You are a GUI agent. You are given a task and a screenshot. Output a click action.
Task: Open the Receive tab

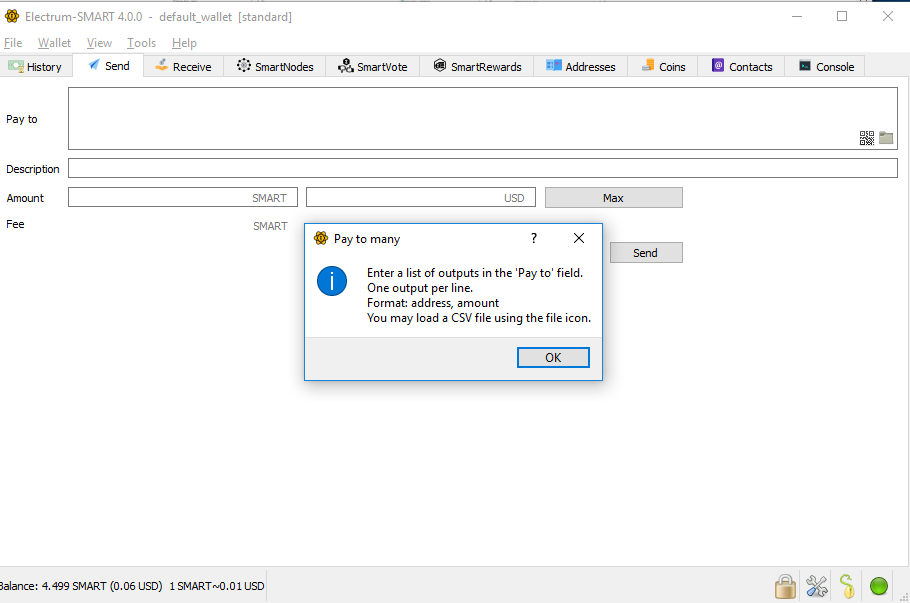pyautogui.click(x=183, y=67)
